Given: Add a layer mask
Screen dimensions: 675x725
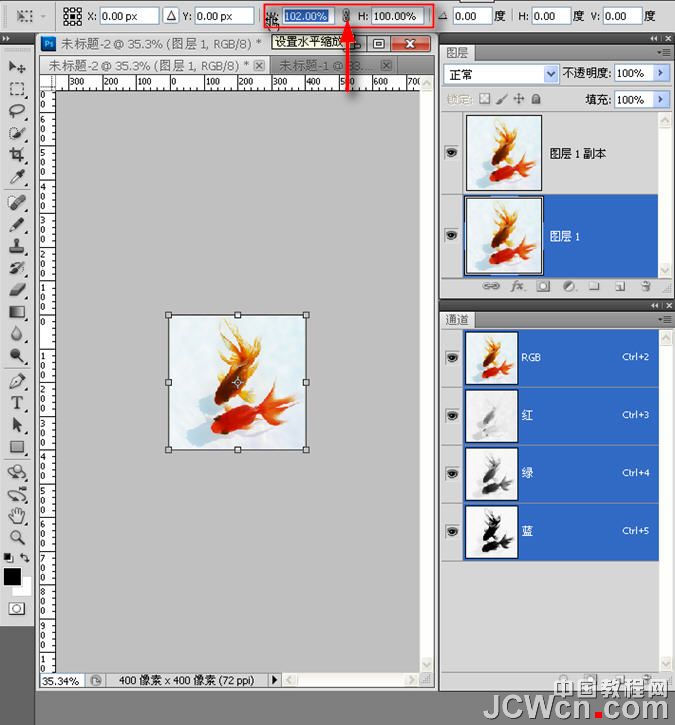Looking at the screenshot, I should 543,286.
